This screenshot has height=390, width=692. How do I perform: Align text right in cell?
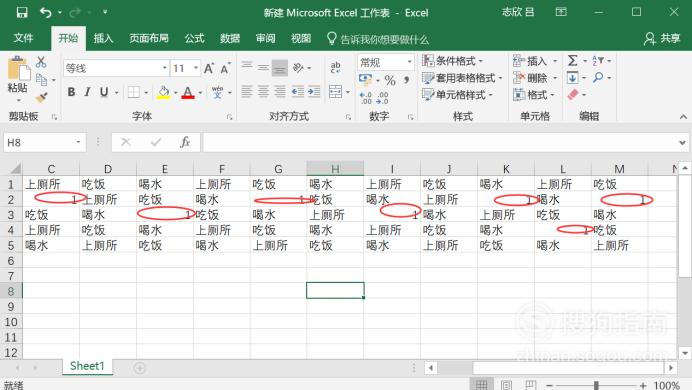[x=280, y=92]
